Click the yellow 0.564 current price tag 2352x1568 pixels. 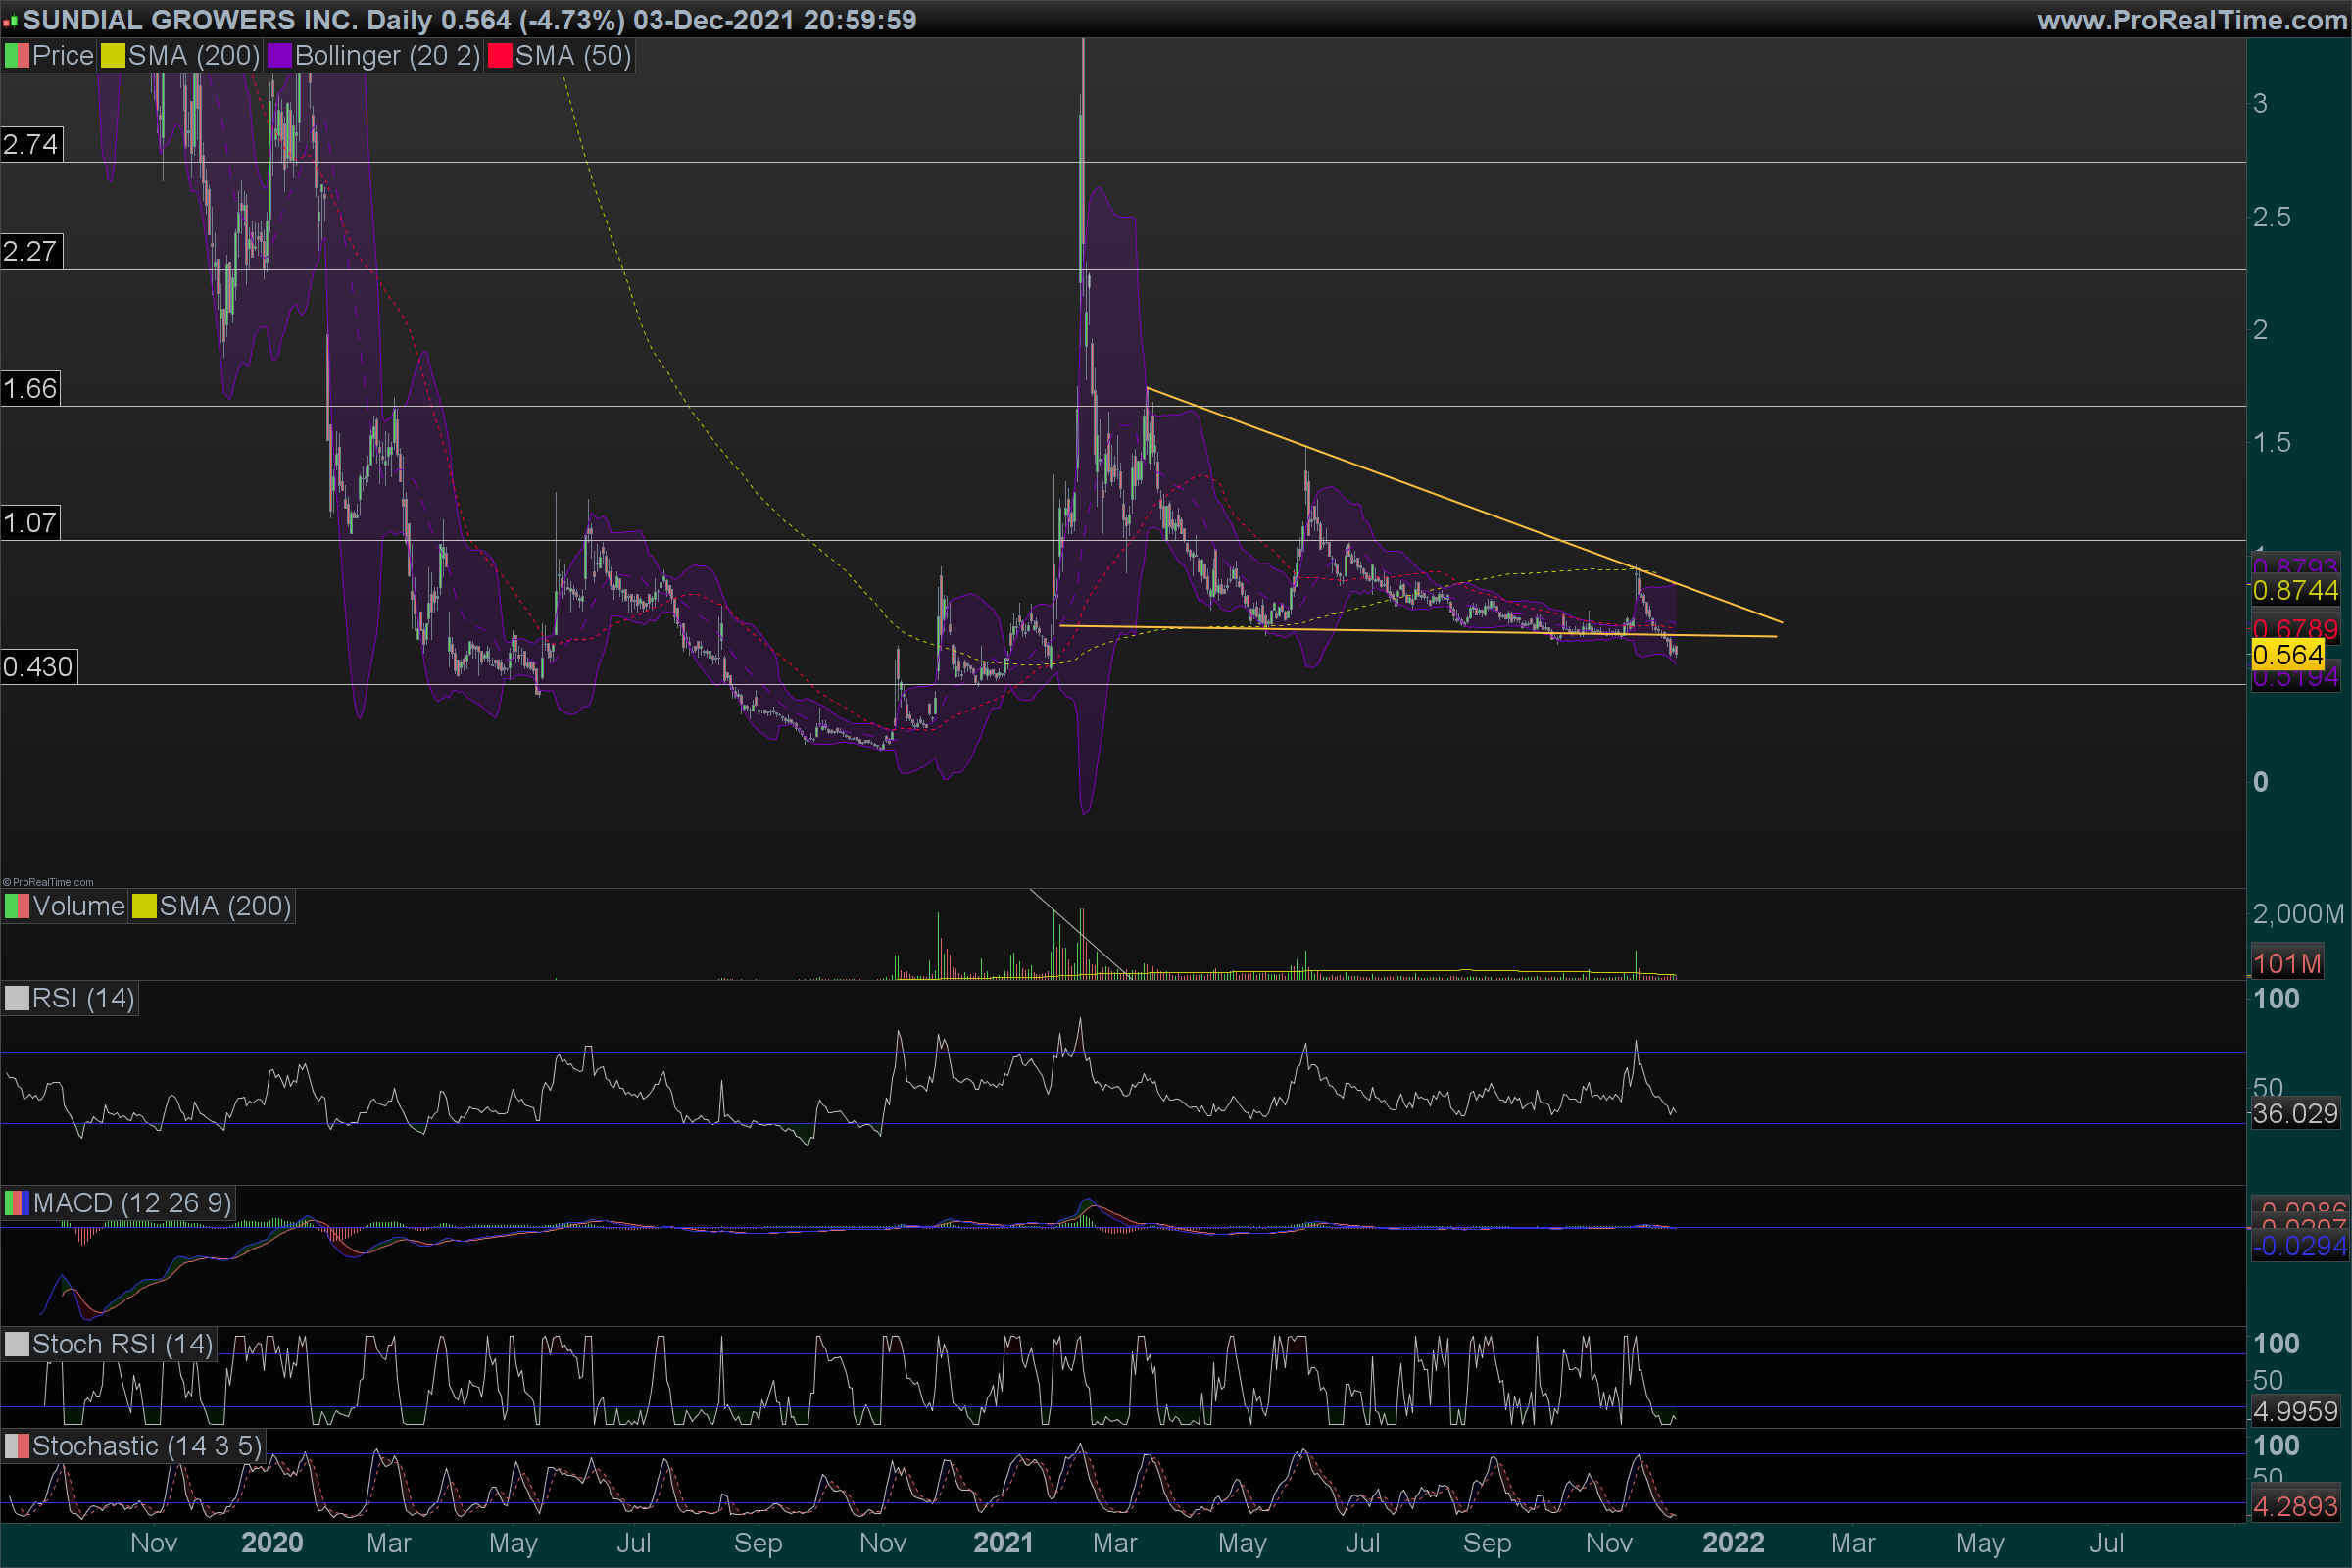[x=2287, y=655]
